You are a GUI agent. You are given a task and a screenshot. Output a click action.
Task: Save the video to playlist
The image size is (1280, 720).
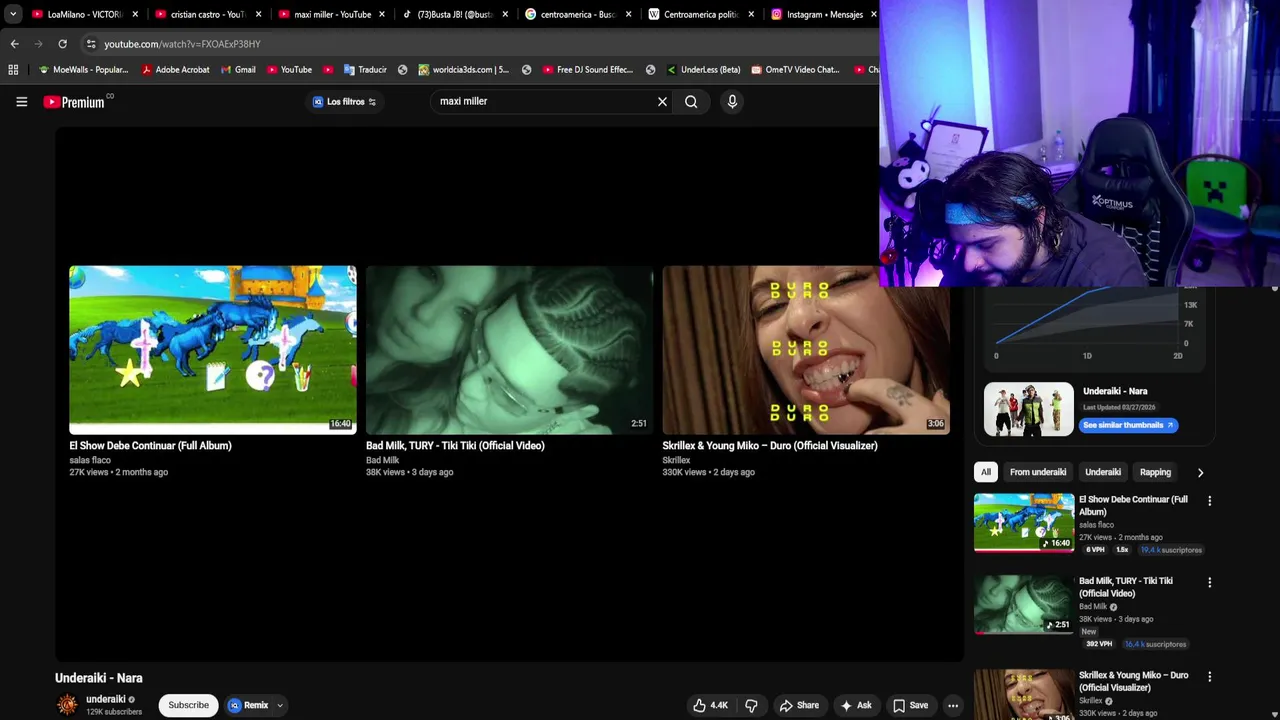[910, 705]
